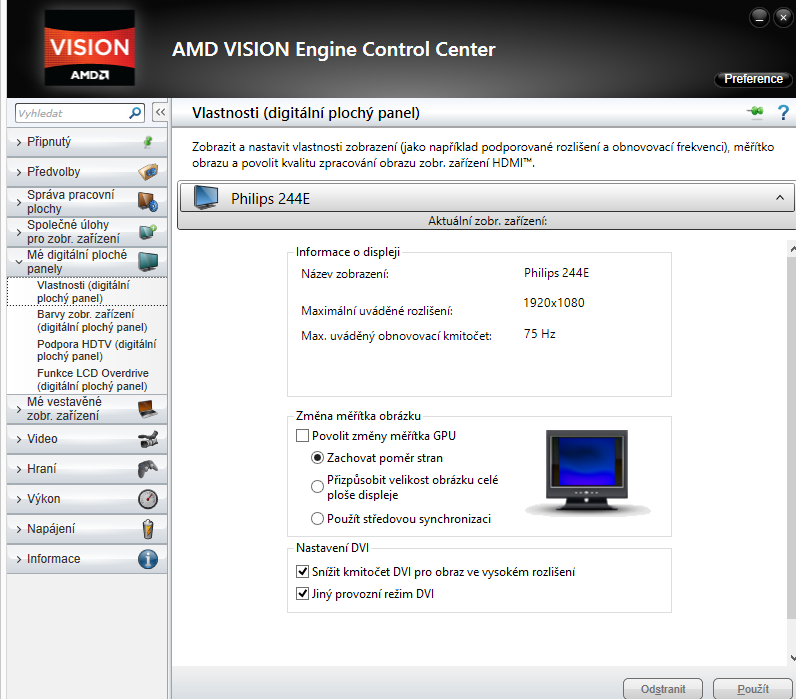This screenshot has width=796, height=699.
Task: Click the 75 Hz refresh rate value
Action: (x=540, y=334)
